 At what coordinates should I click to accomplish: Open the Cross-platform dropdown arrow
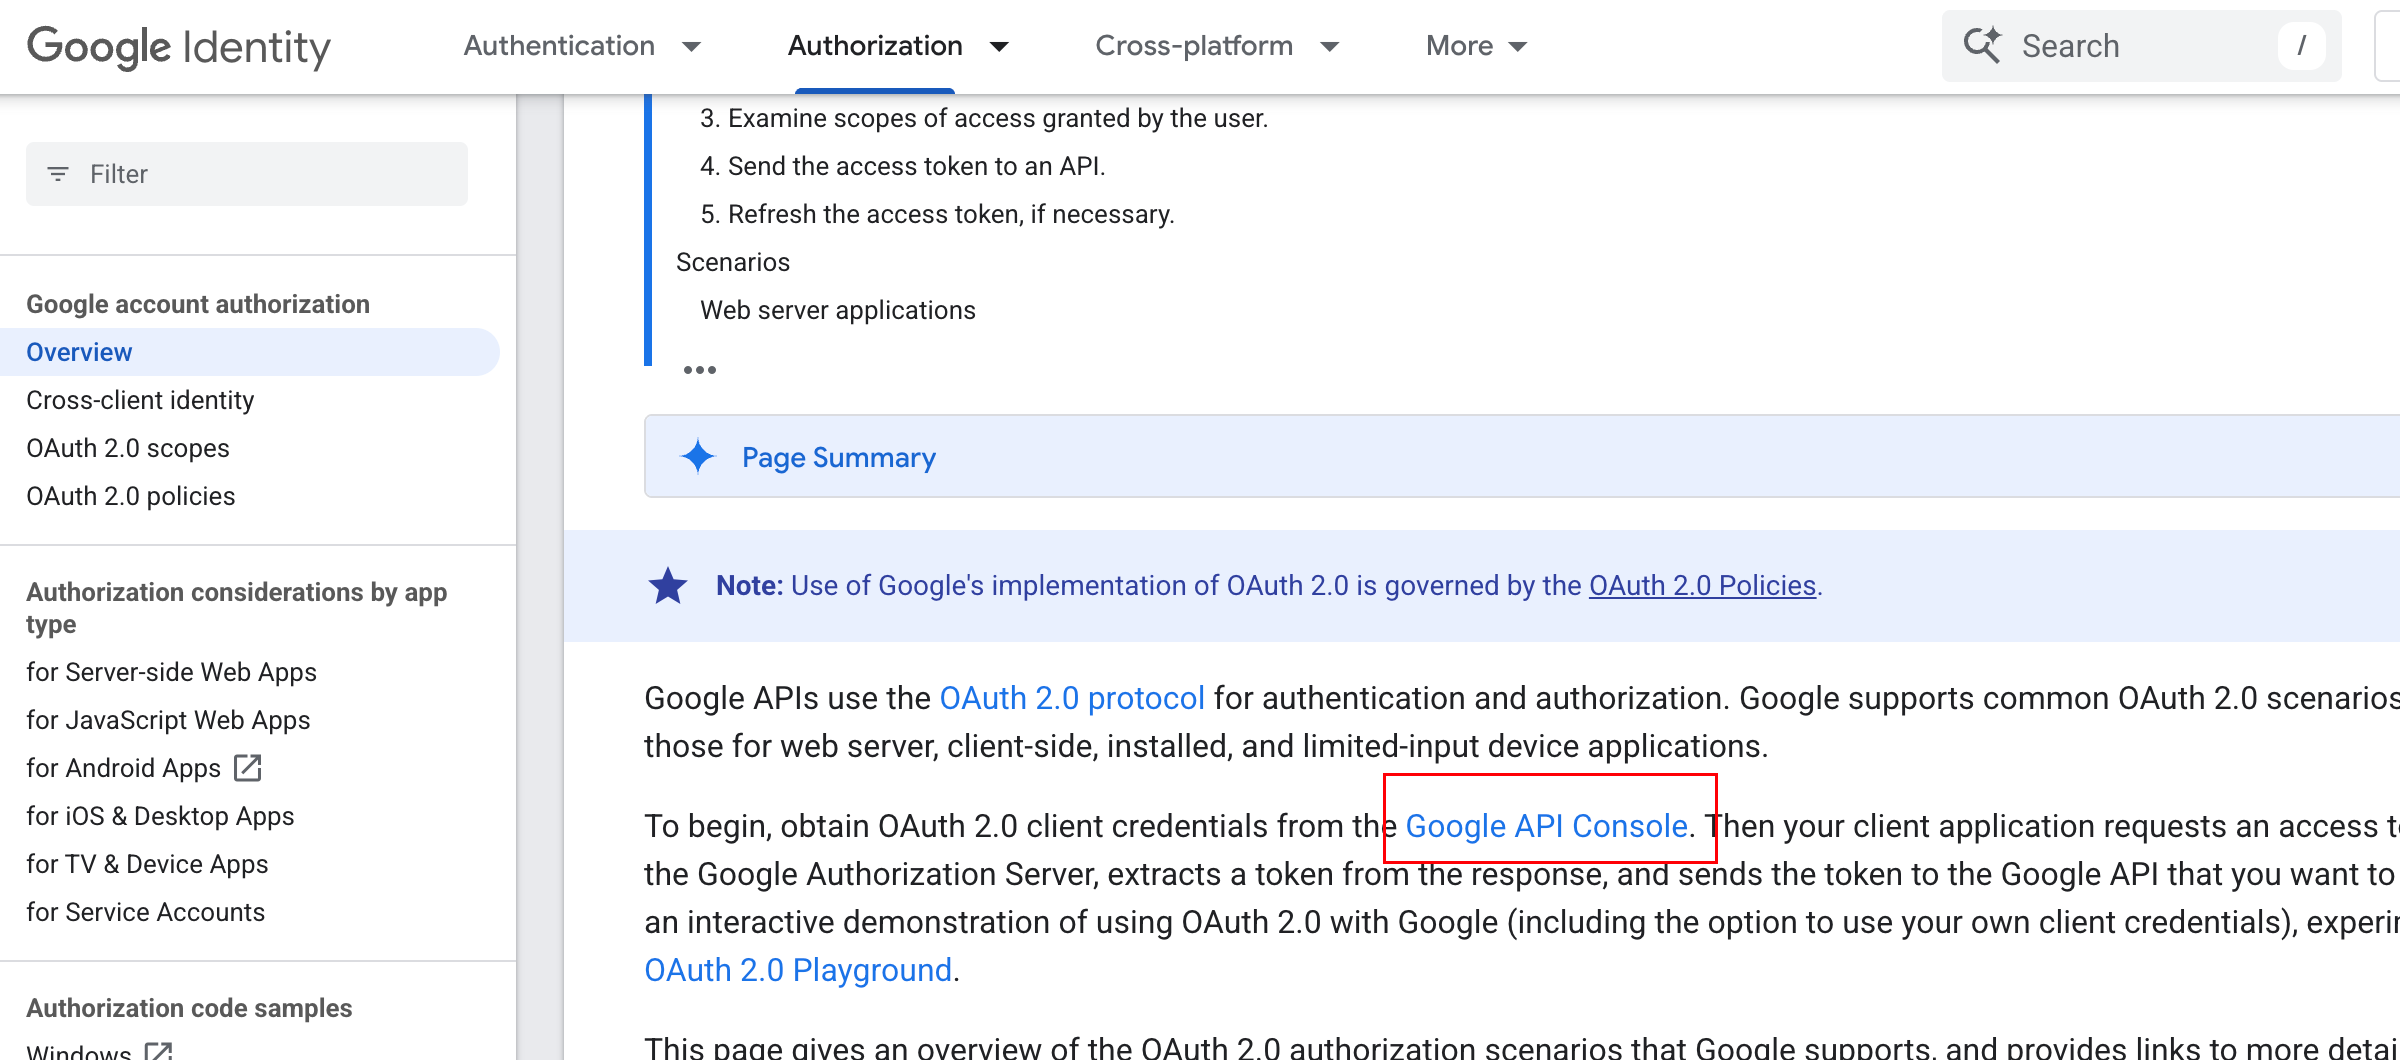point(1329,47)
